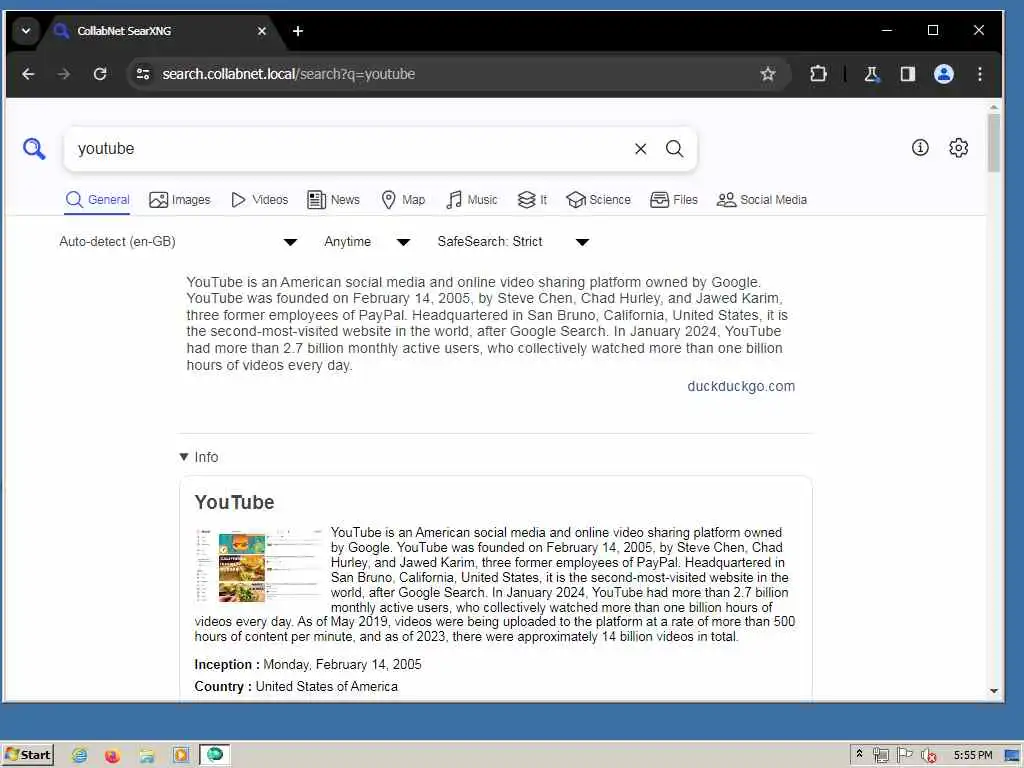Viewport: 1024px width, 768px height.
Task: Open the Windows Start menu
Action: [x=27, y=755]
